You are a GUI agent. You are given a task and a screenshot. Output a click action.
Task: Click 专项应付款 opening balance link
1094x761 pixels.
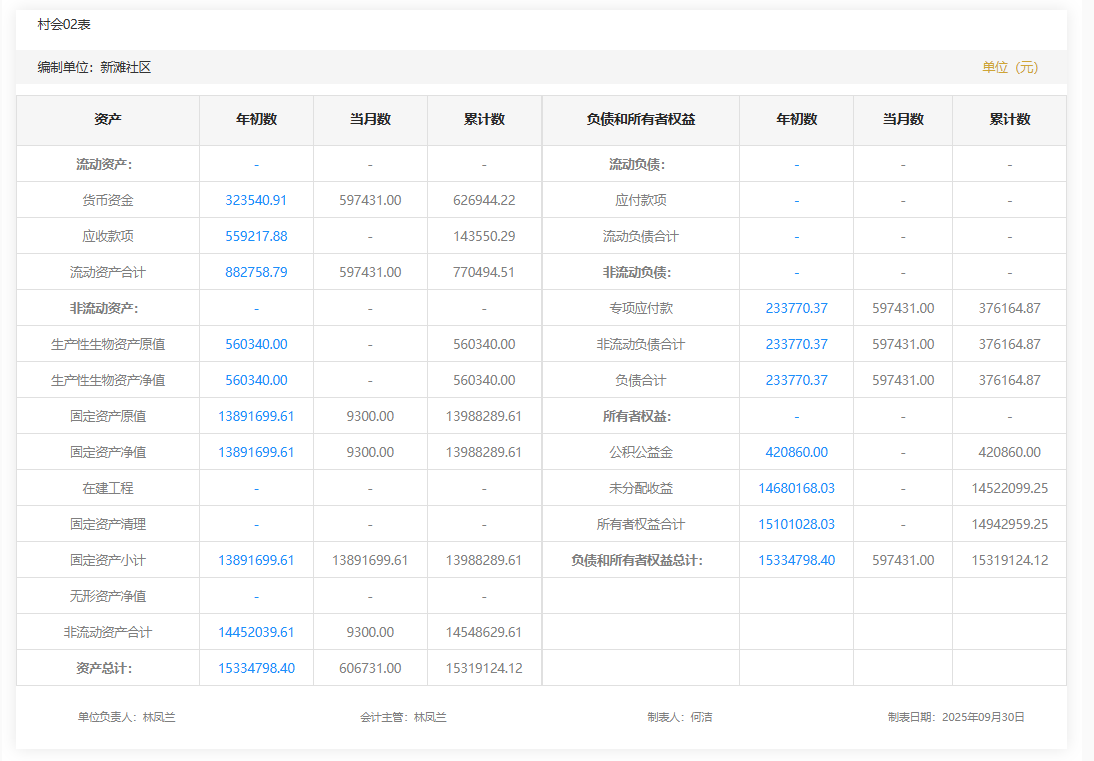tap(796, 308)
